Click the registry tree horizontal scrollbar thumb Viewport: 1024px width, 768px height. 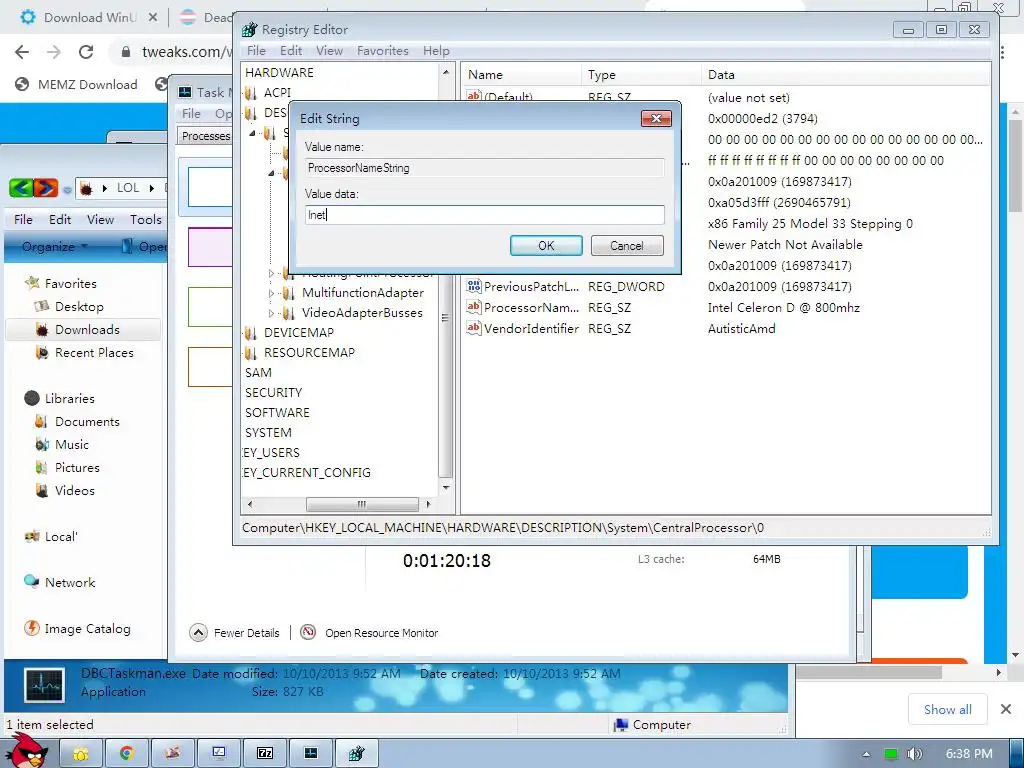362,504
